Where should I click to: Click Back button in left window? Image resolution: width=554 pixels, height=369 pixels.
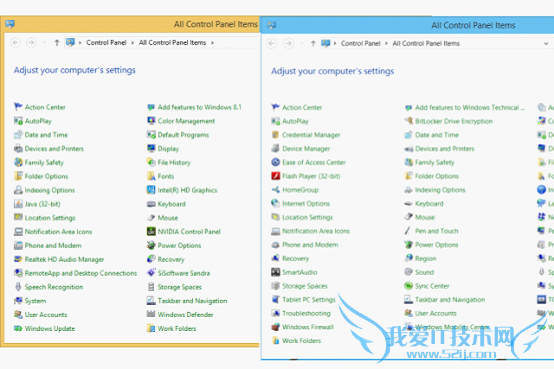(15, 43)
